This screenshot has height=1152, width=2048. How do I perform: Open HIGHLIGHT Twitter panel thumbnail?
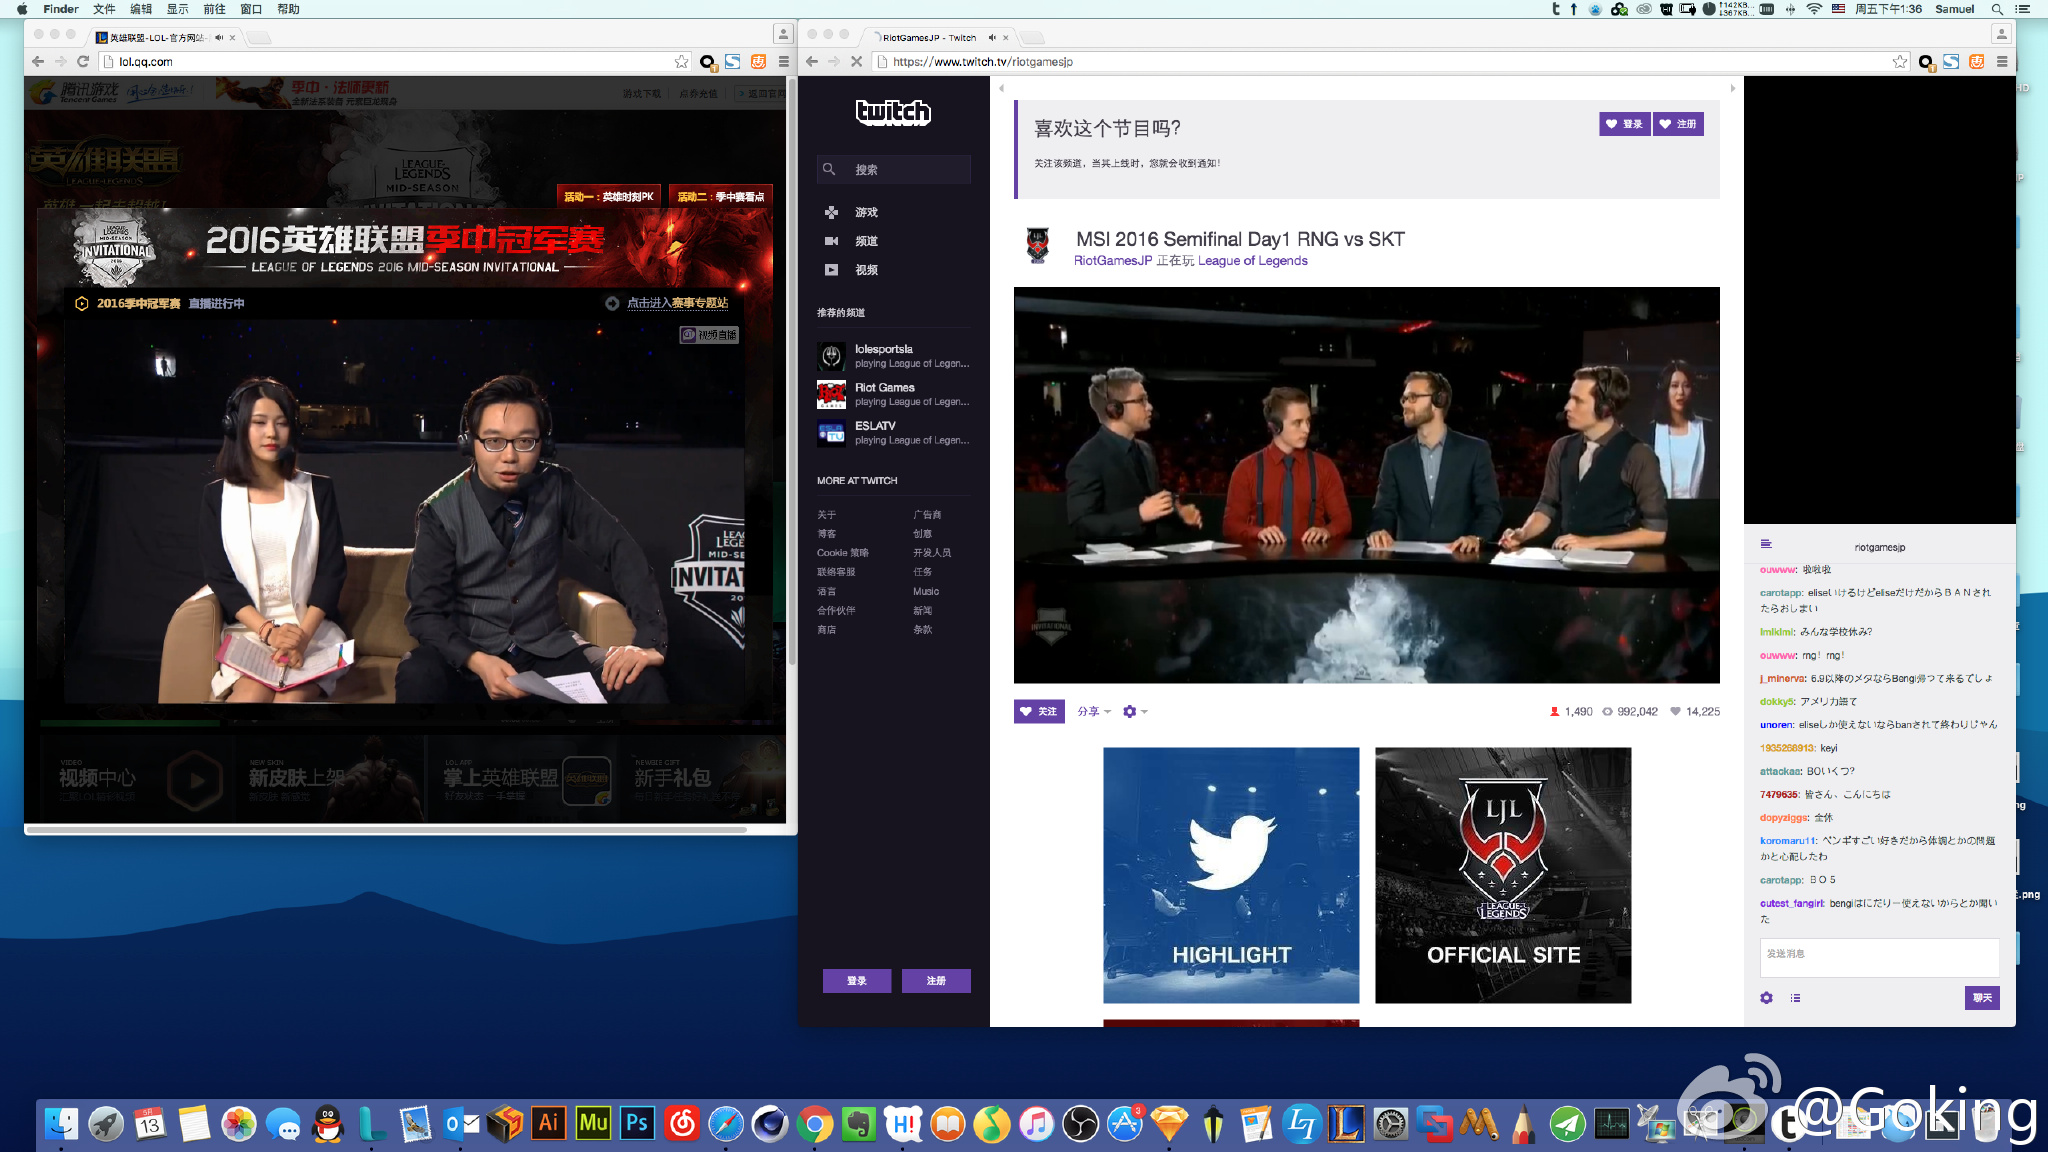[x=1231, y=875]
